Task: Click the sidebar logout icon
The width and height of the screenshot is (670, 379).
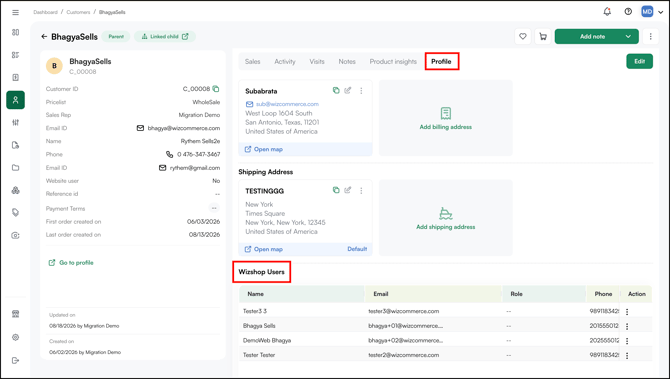Action: tap(15, 360)
